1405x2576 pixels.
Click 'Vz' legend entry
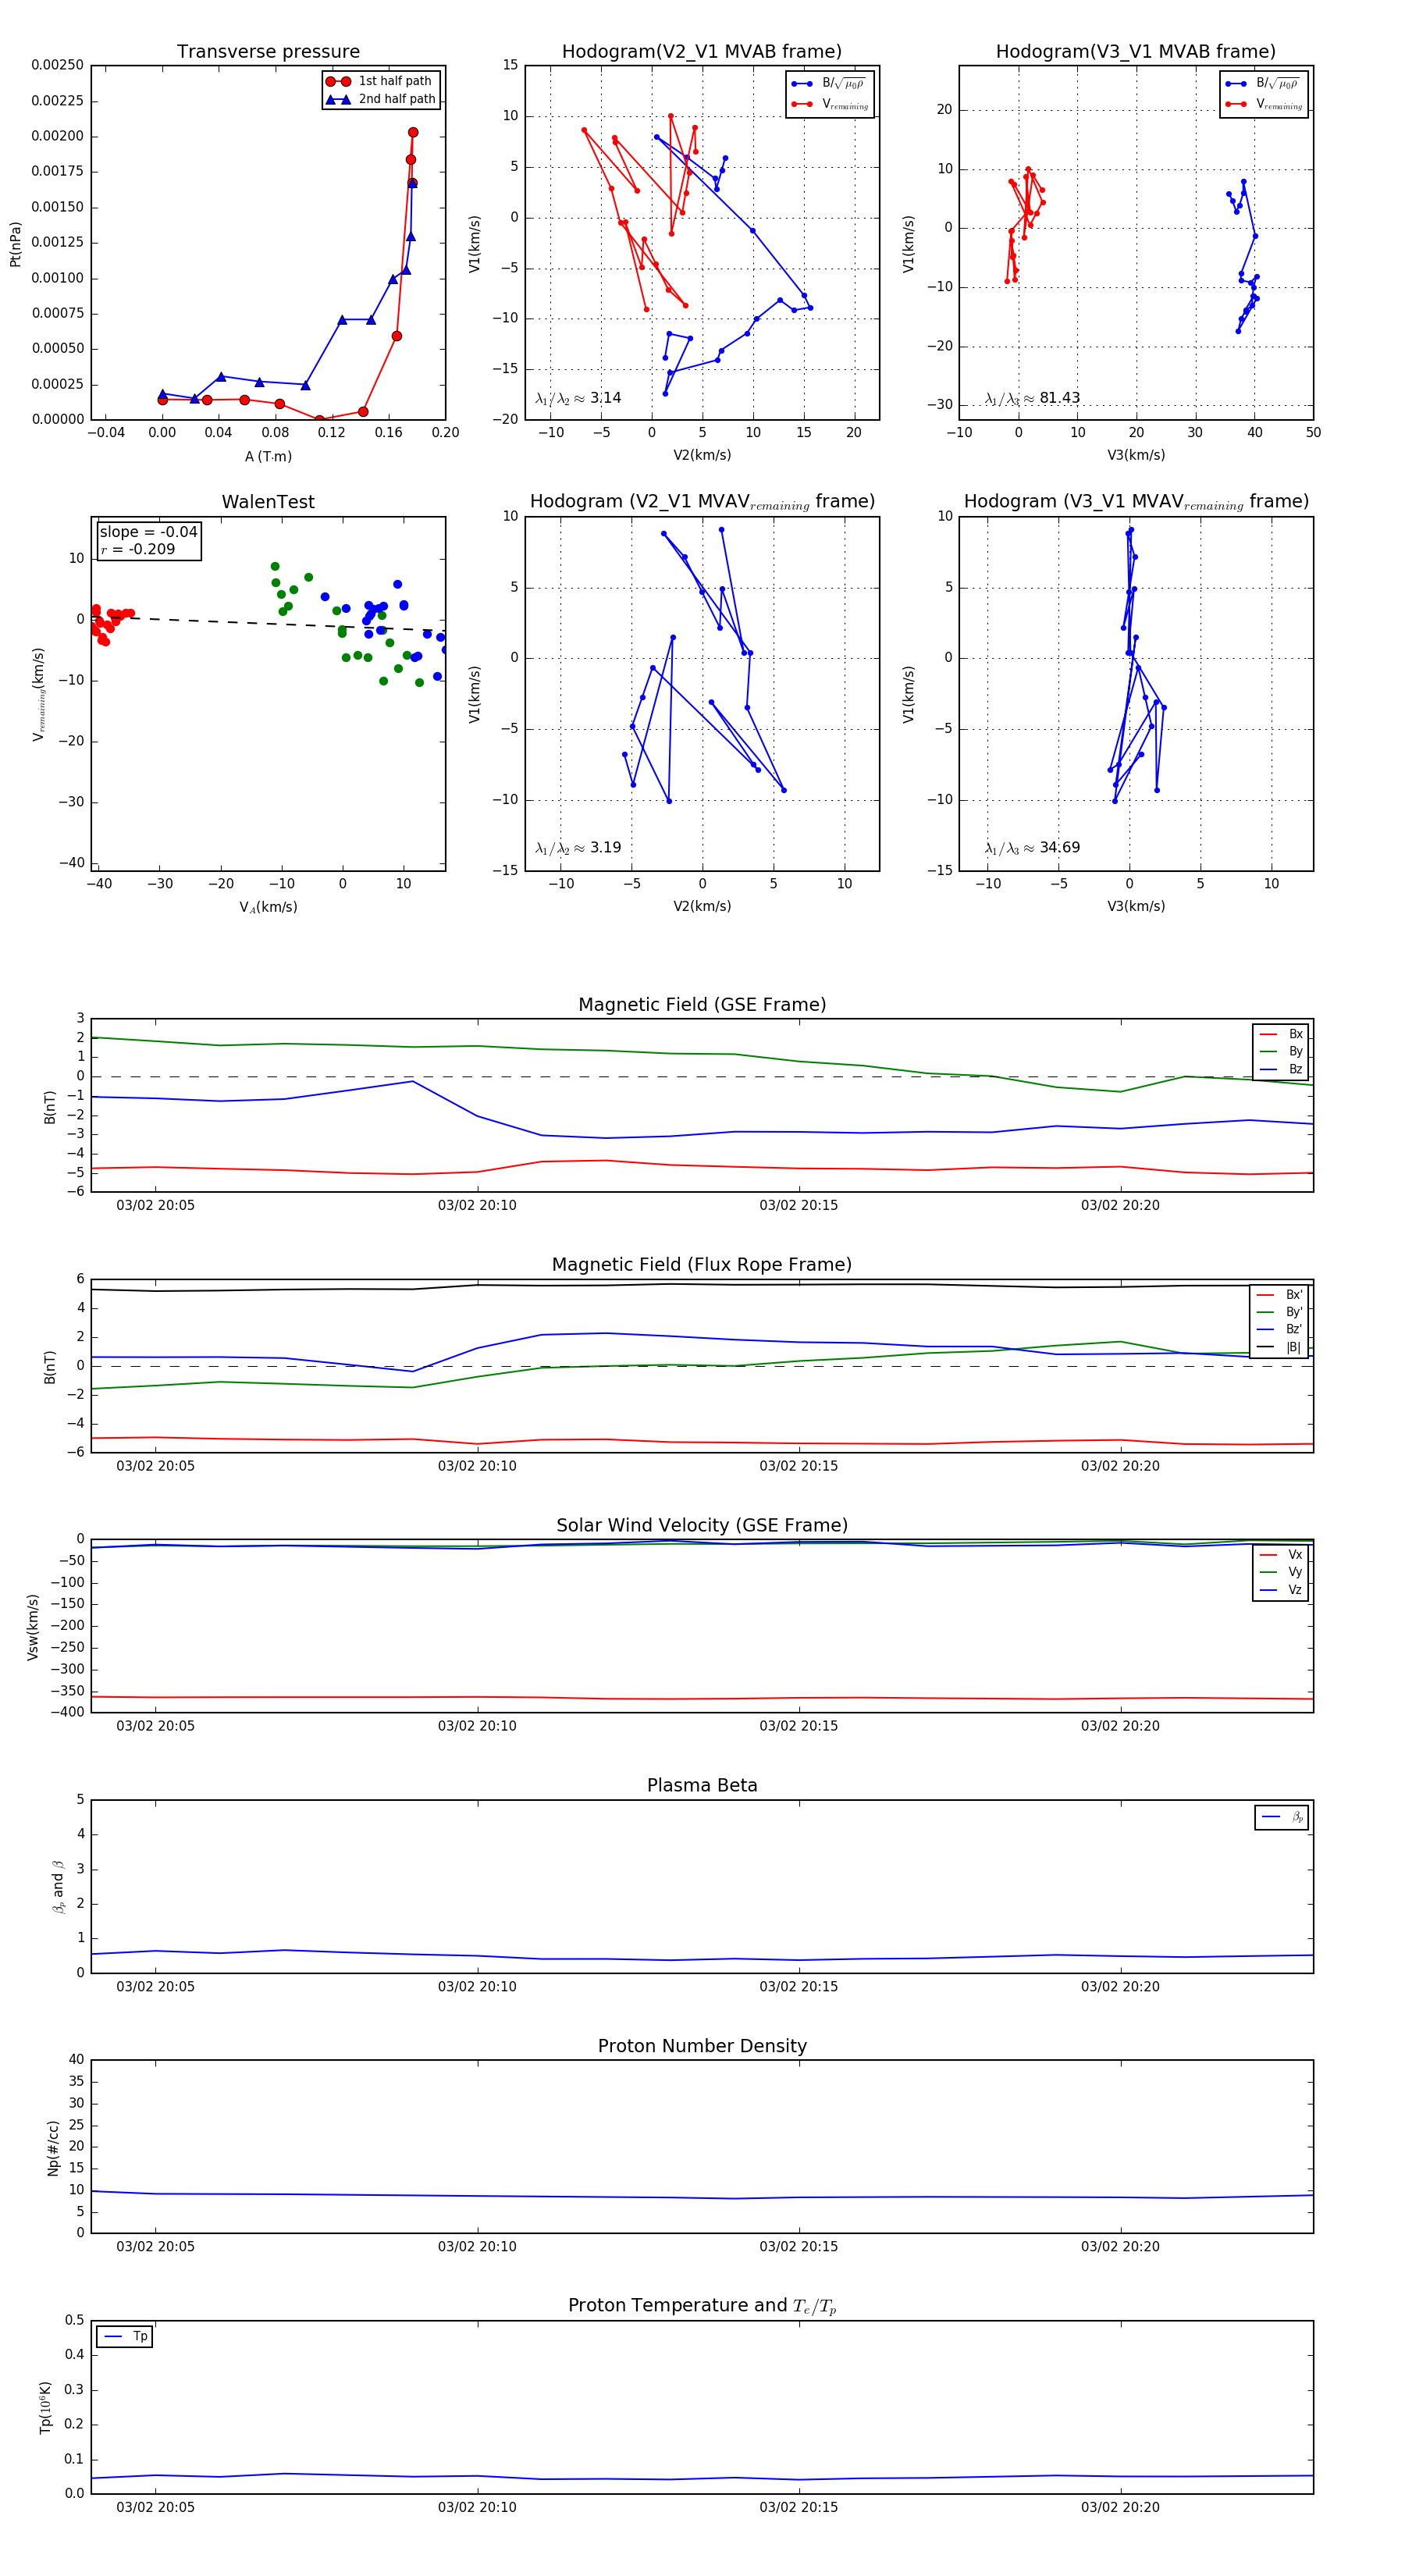(1282, 1590)
